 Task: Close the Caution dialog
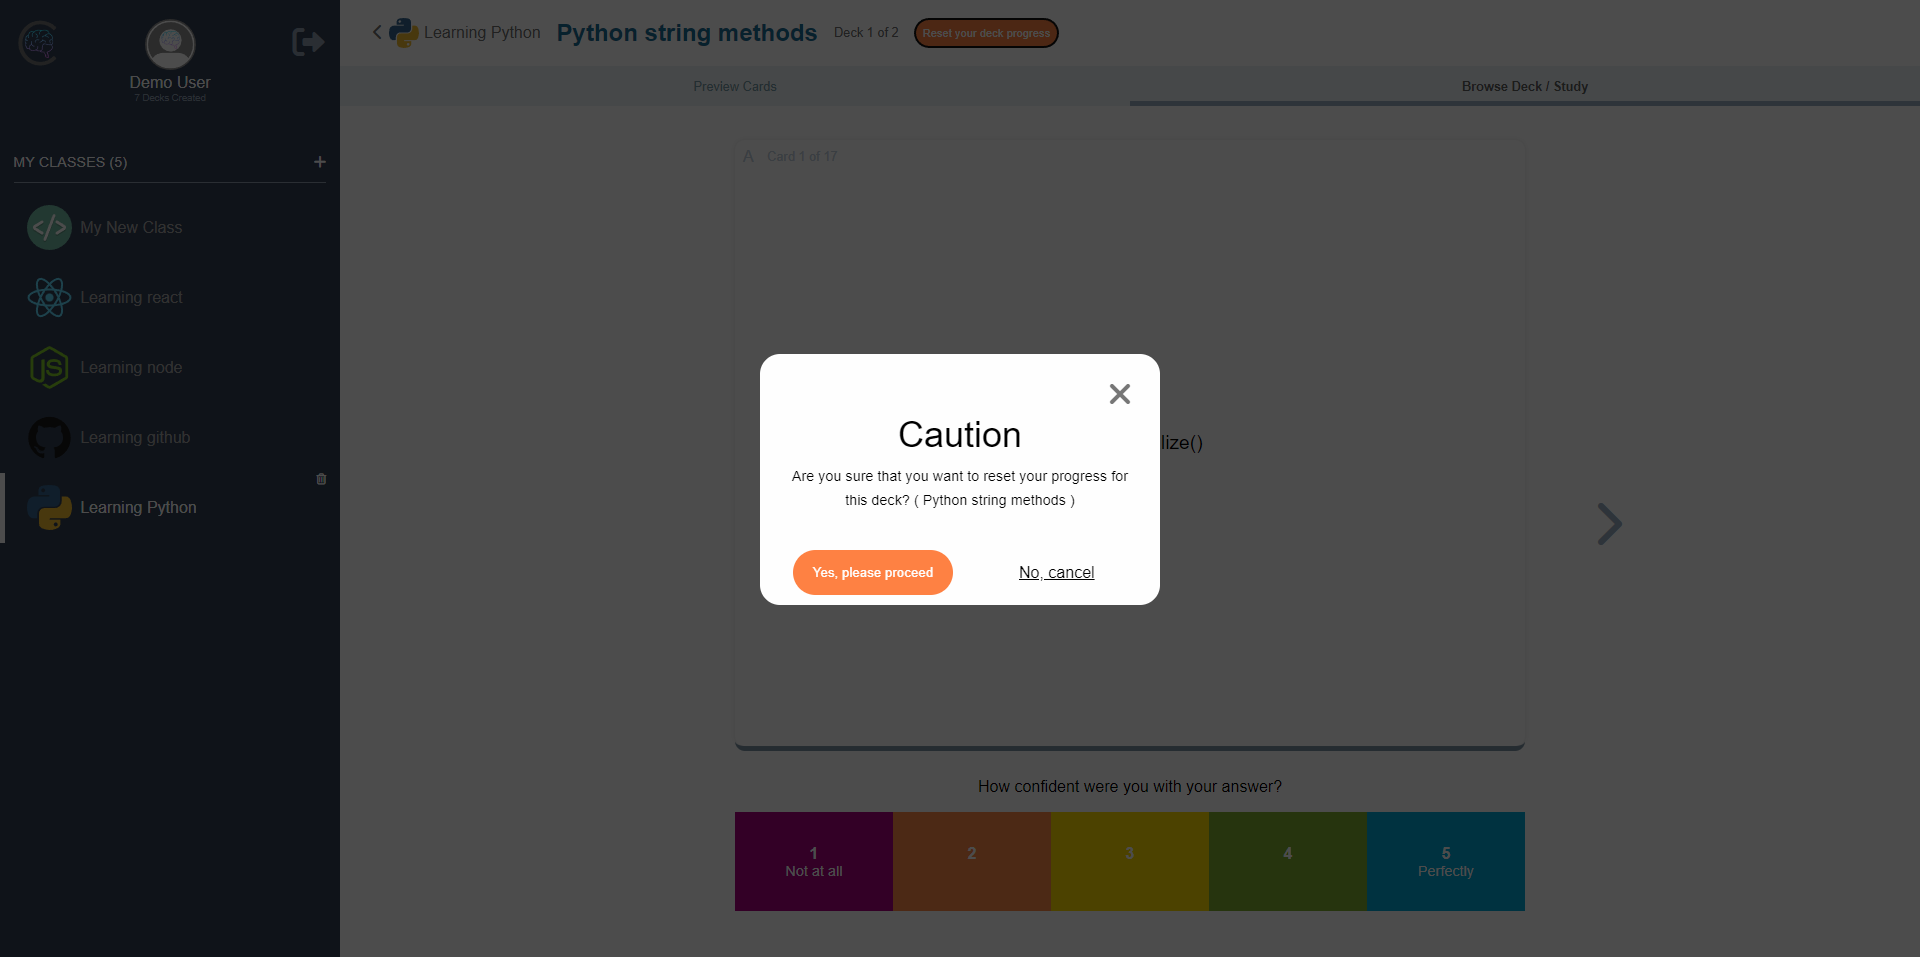(x=1119, y=393)
